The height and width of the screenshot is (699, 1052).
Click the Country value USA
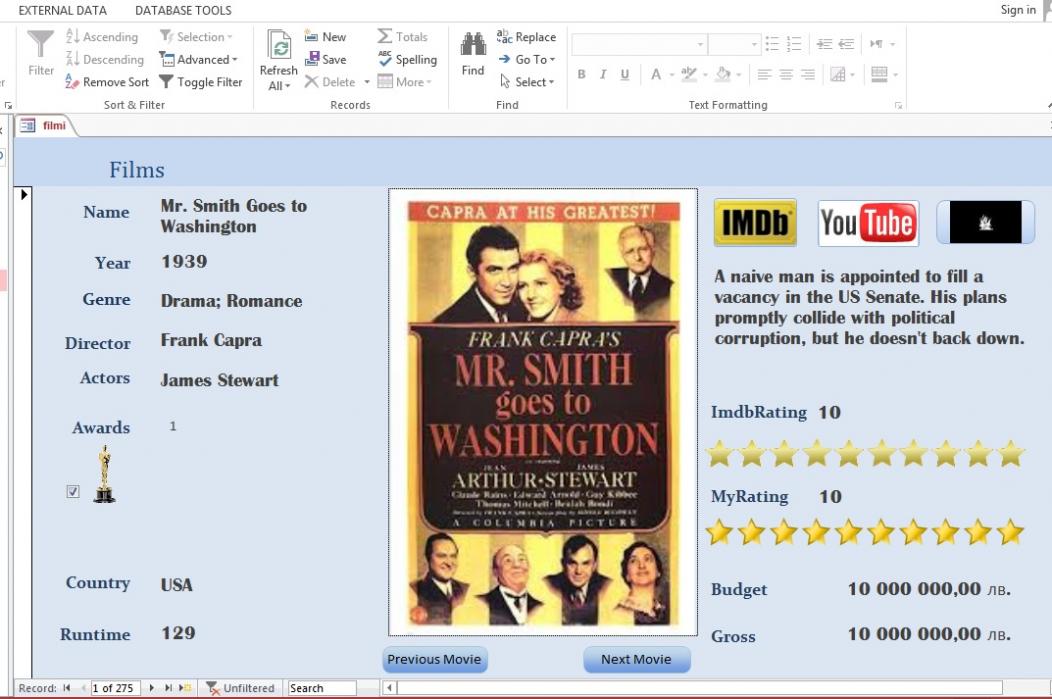[176, 585]
